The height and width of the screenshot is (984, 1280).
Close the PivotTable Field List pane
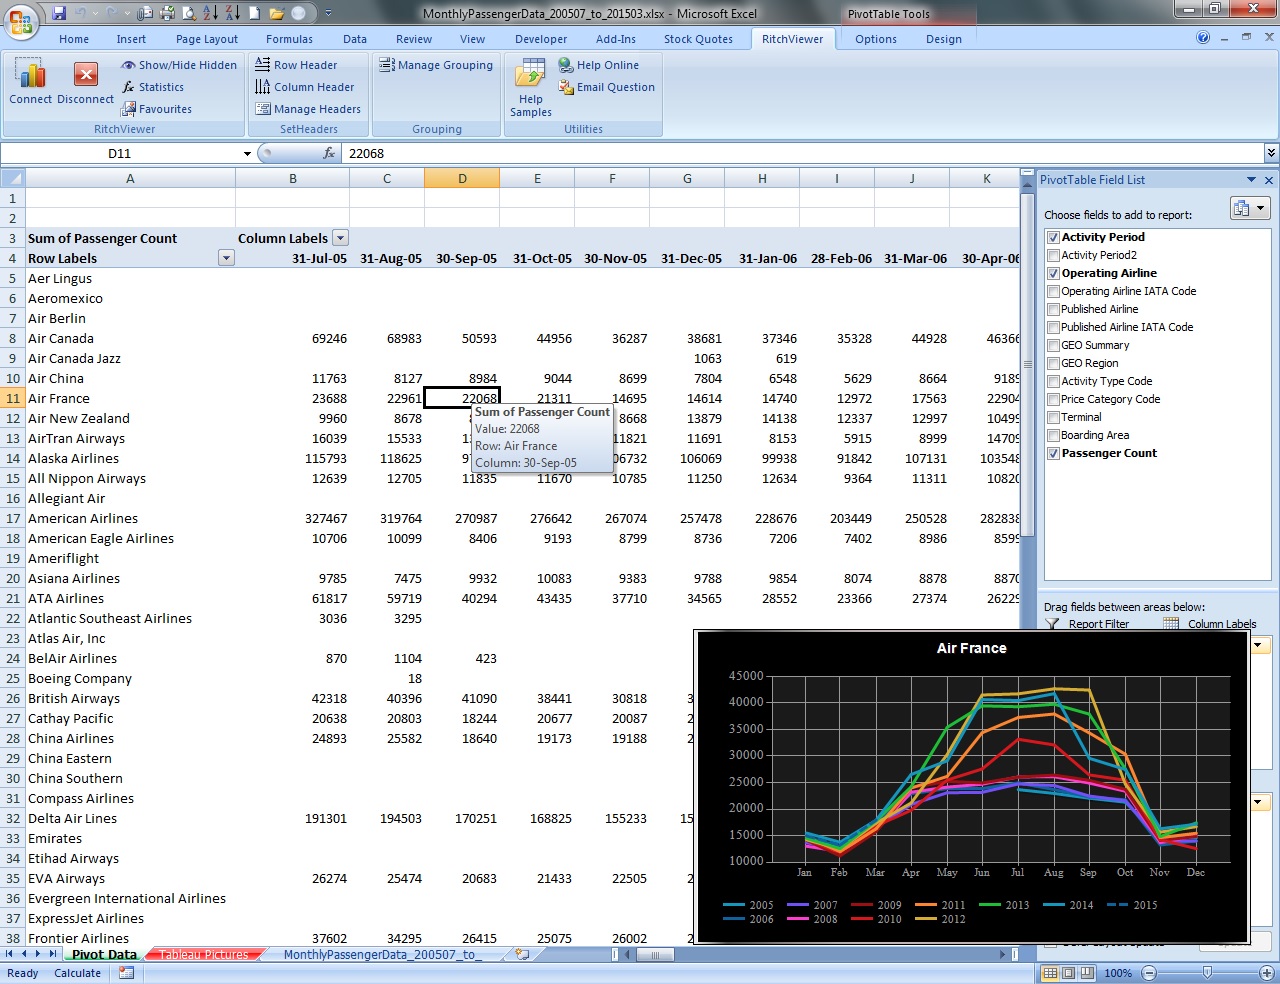(1269, 180)
